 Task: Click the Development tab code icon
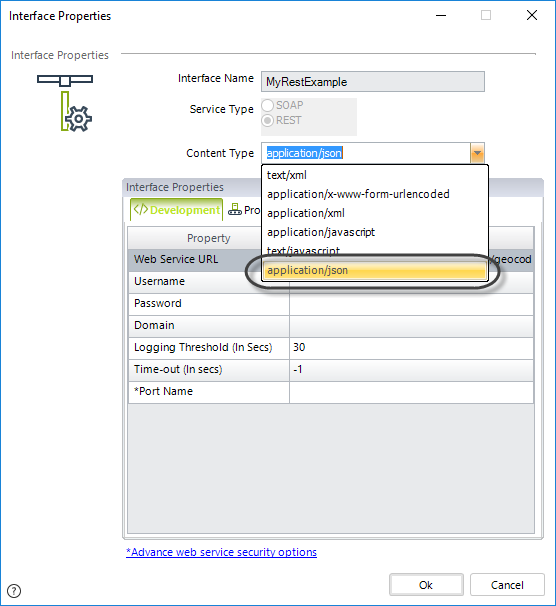click(141, 209)
